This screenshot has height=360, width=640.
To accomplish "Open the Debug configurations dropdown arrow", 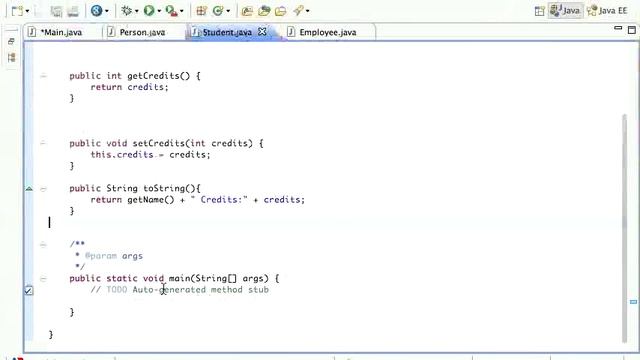I will (x=136, y=11).
